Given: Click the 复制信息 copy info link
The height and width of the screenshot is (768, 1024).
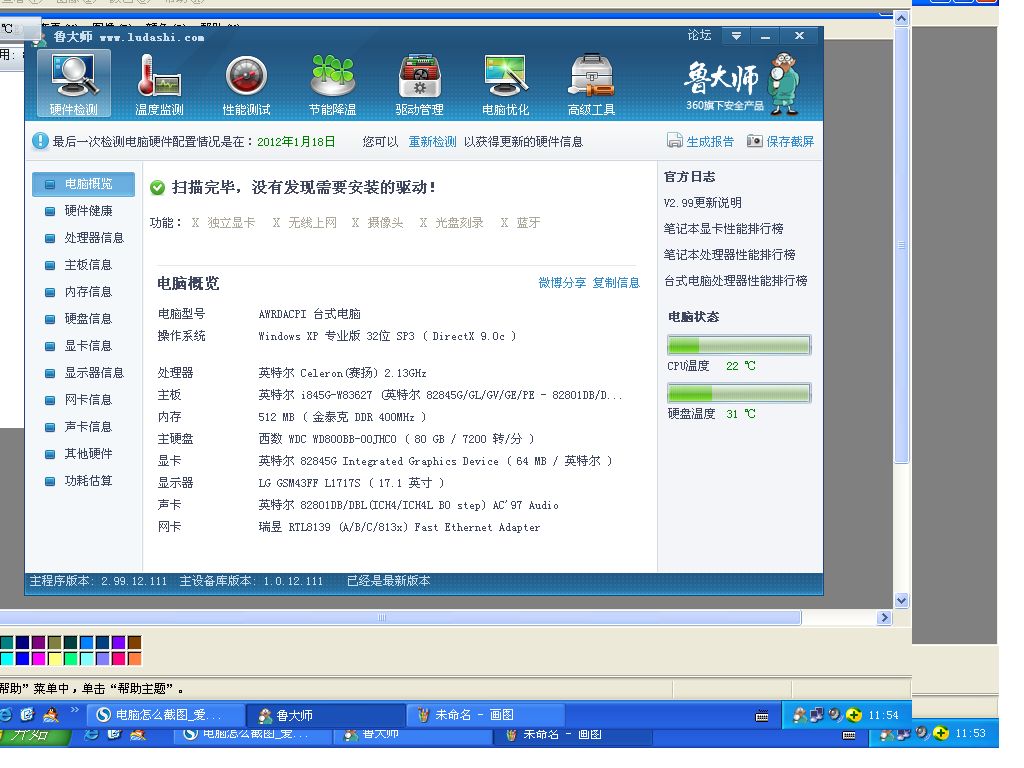Looking at the screenshot, I should point(616,283).
